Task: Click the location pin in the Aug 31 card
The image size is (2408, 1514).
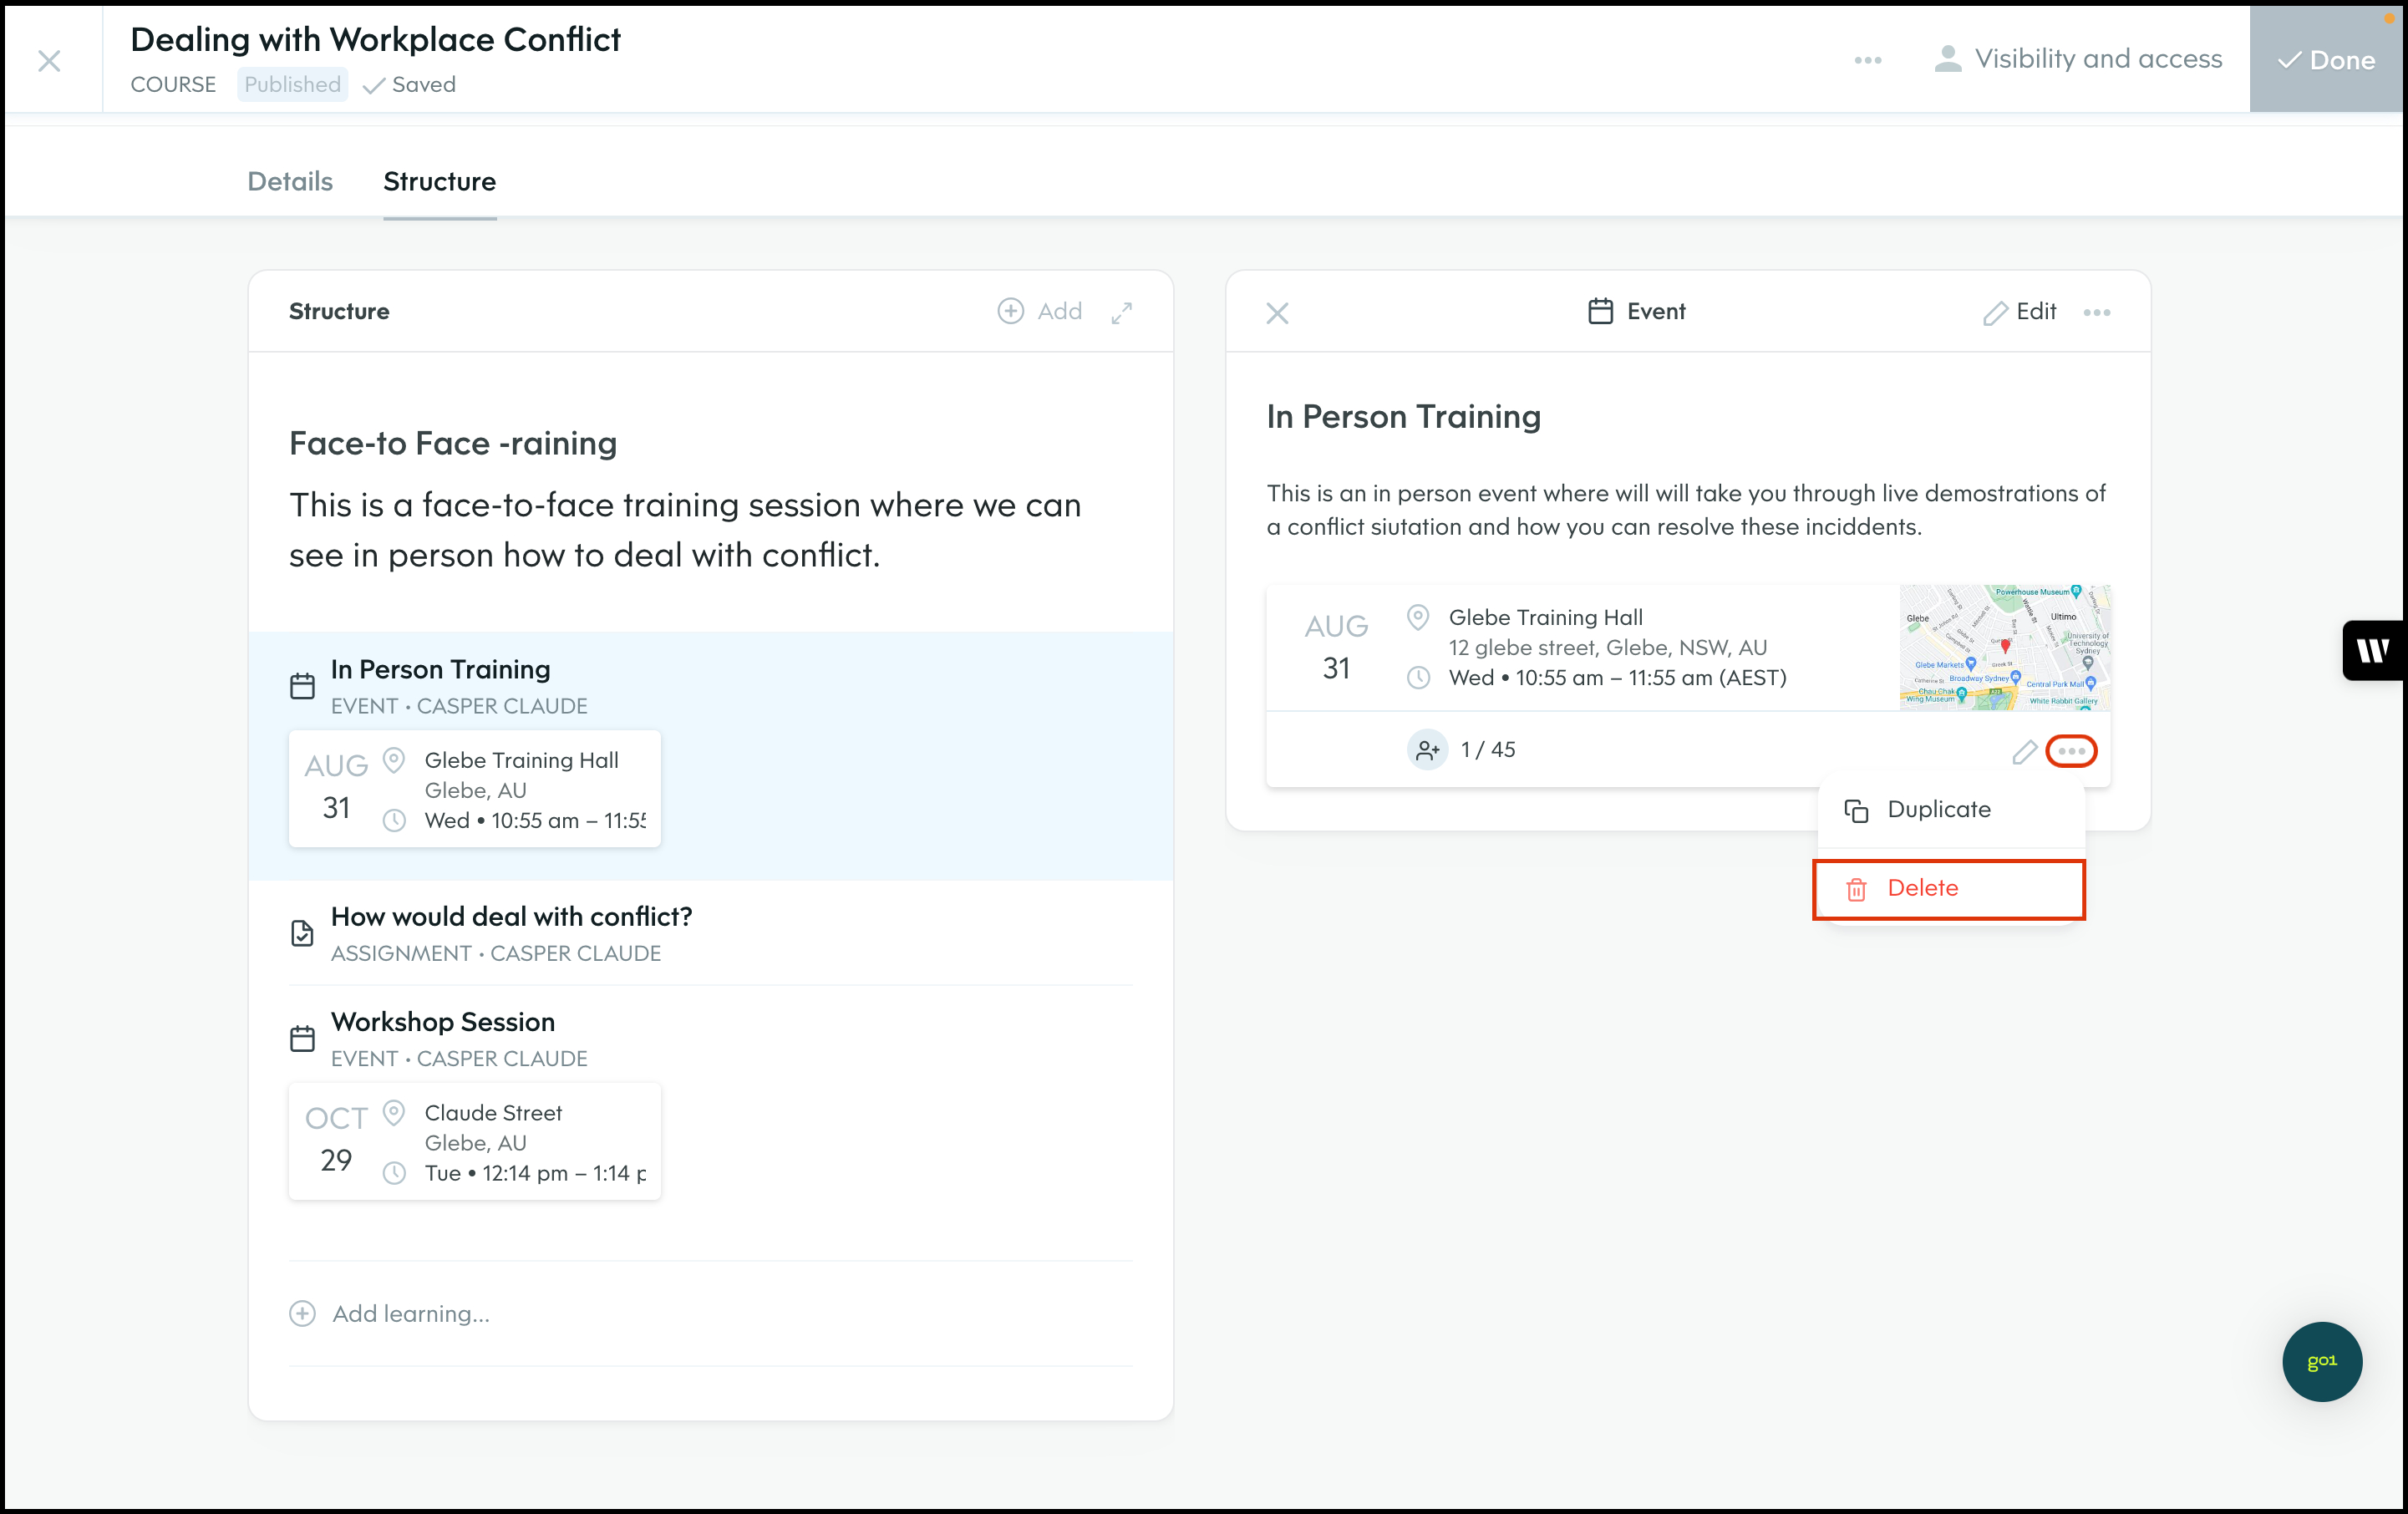Action: point(394,760)
